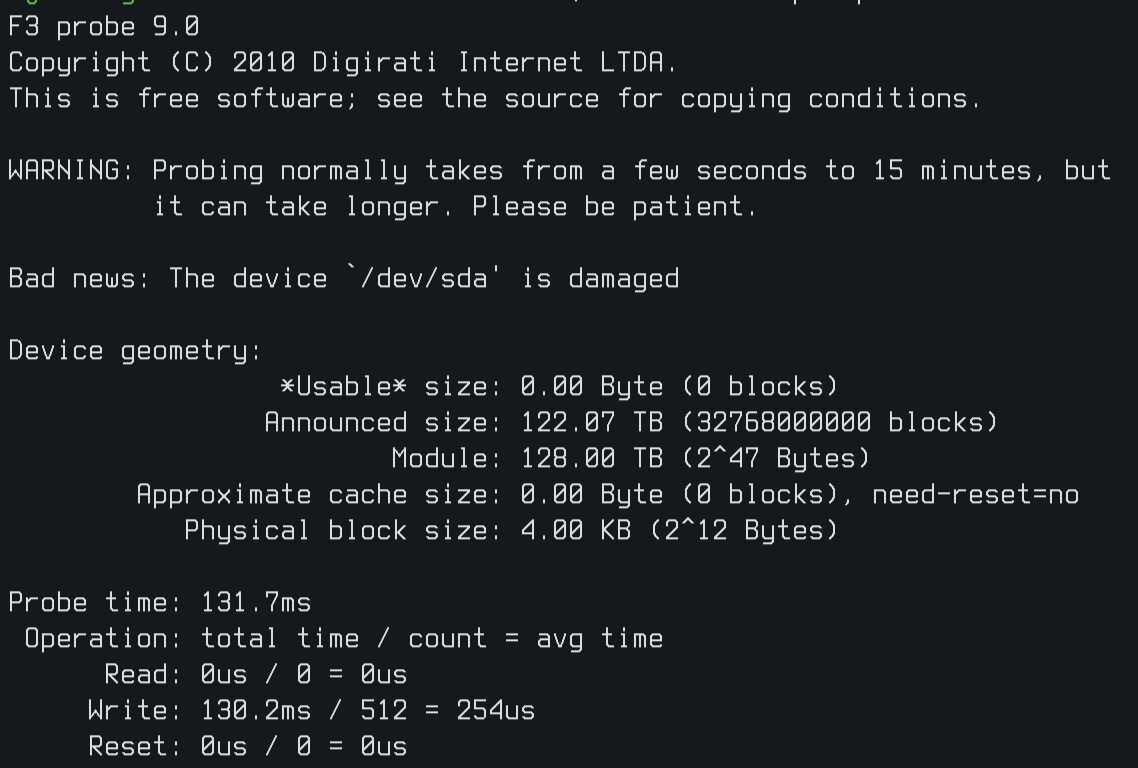This screenshot has height=768, width=1138.
Task: Click the "Read:" timing row label
Action: (x=144, y=675)
